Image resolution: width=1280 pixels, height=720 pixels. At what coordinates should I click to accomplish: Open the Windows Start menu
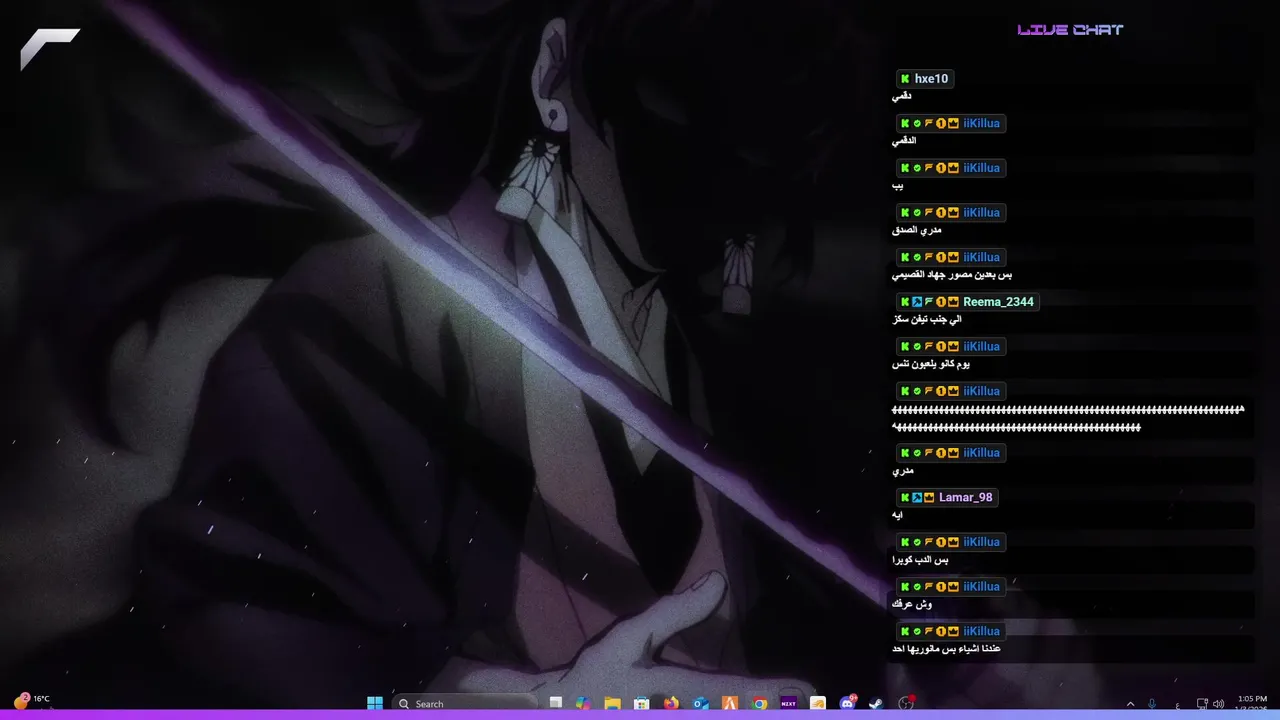(375, 703)
